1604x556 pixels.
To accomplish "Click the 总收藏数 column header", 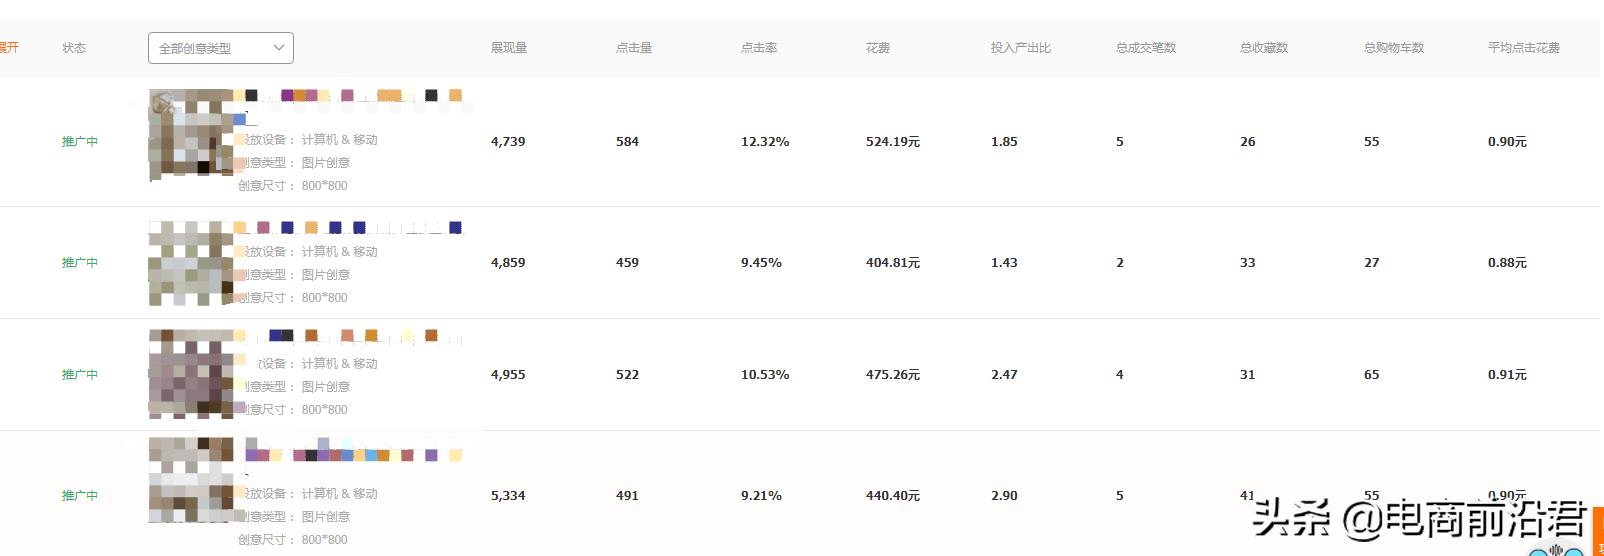I will 1264,48.
